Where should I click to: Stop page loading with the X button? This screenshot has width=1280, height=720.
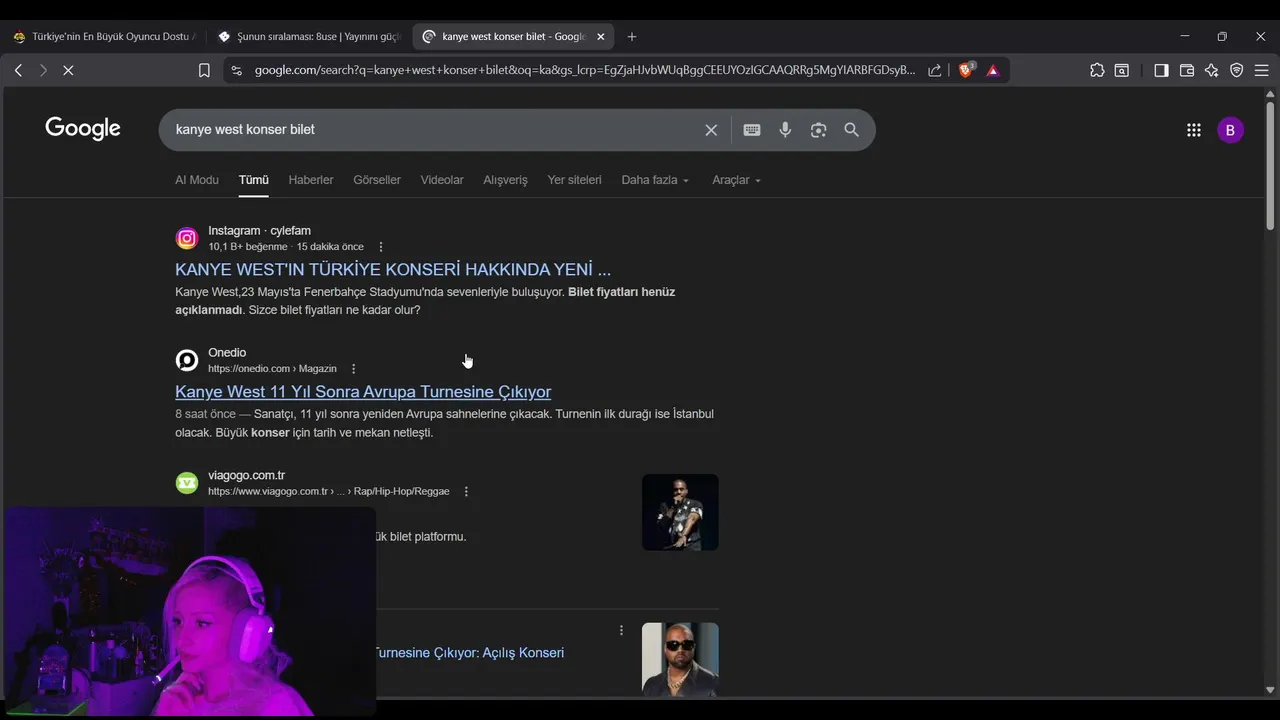[x=69, y=70]
